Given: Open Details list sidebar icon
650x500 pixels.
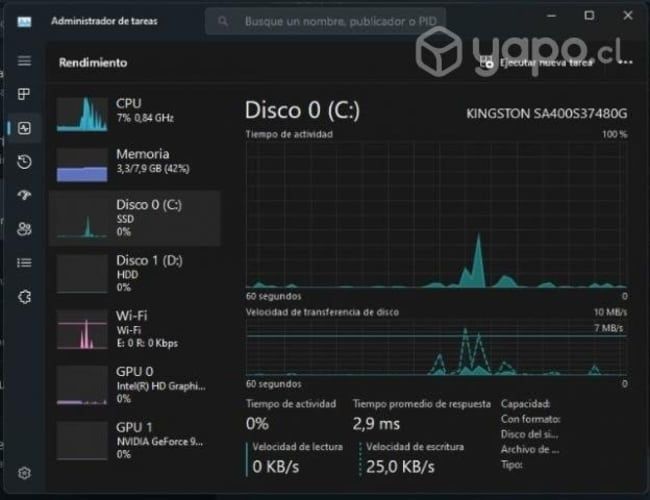Looking at the screenshot, I should point(24,262).
